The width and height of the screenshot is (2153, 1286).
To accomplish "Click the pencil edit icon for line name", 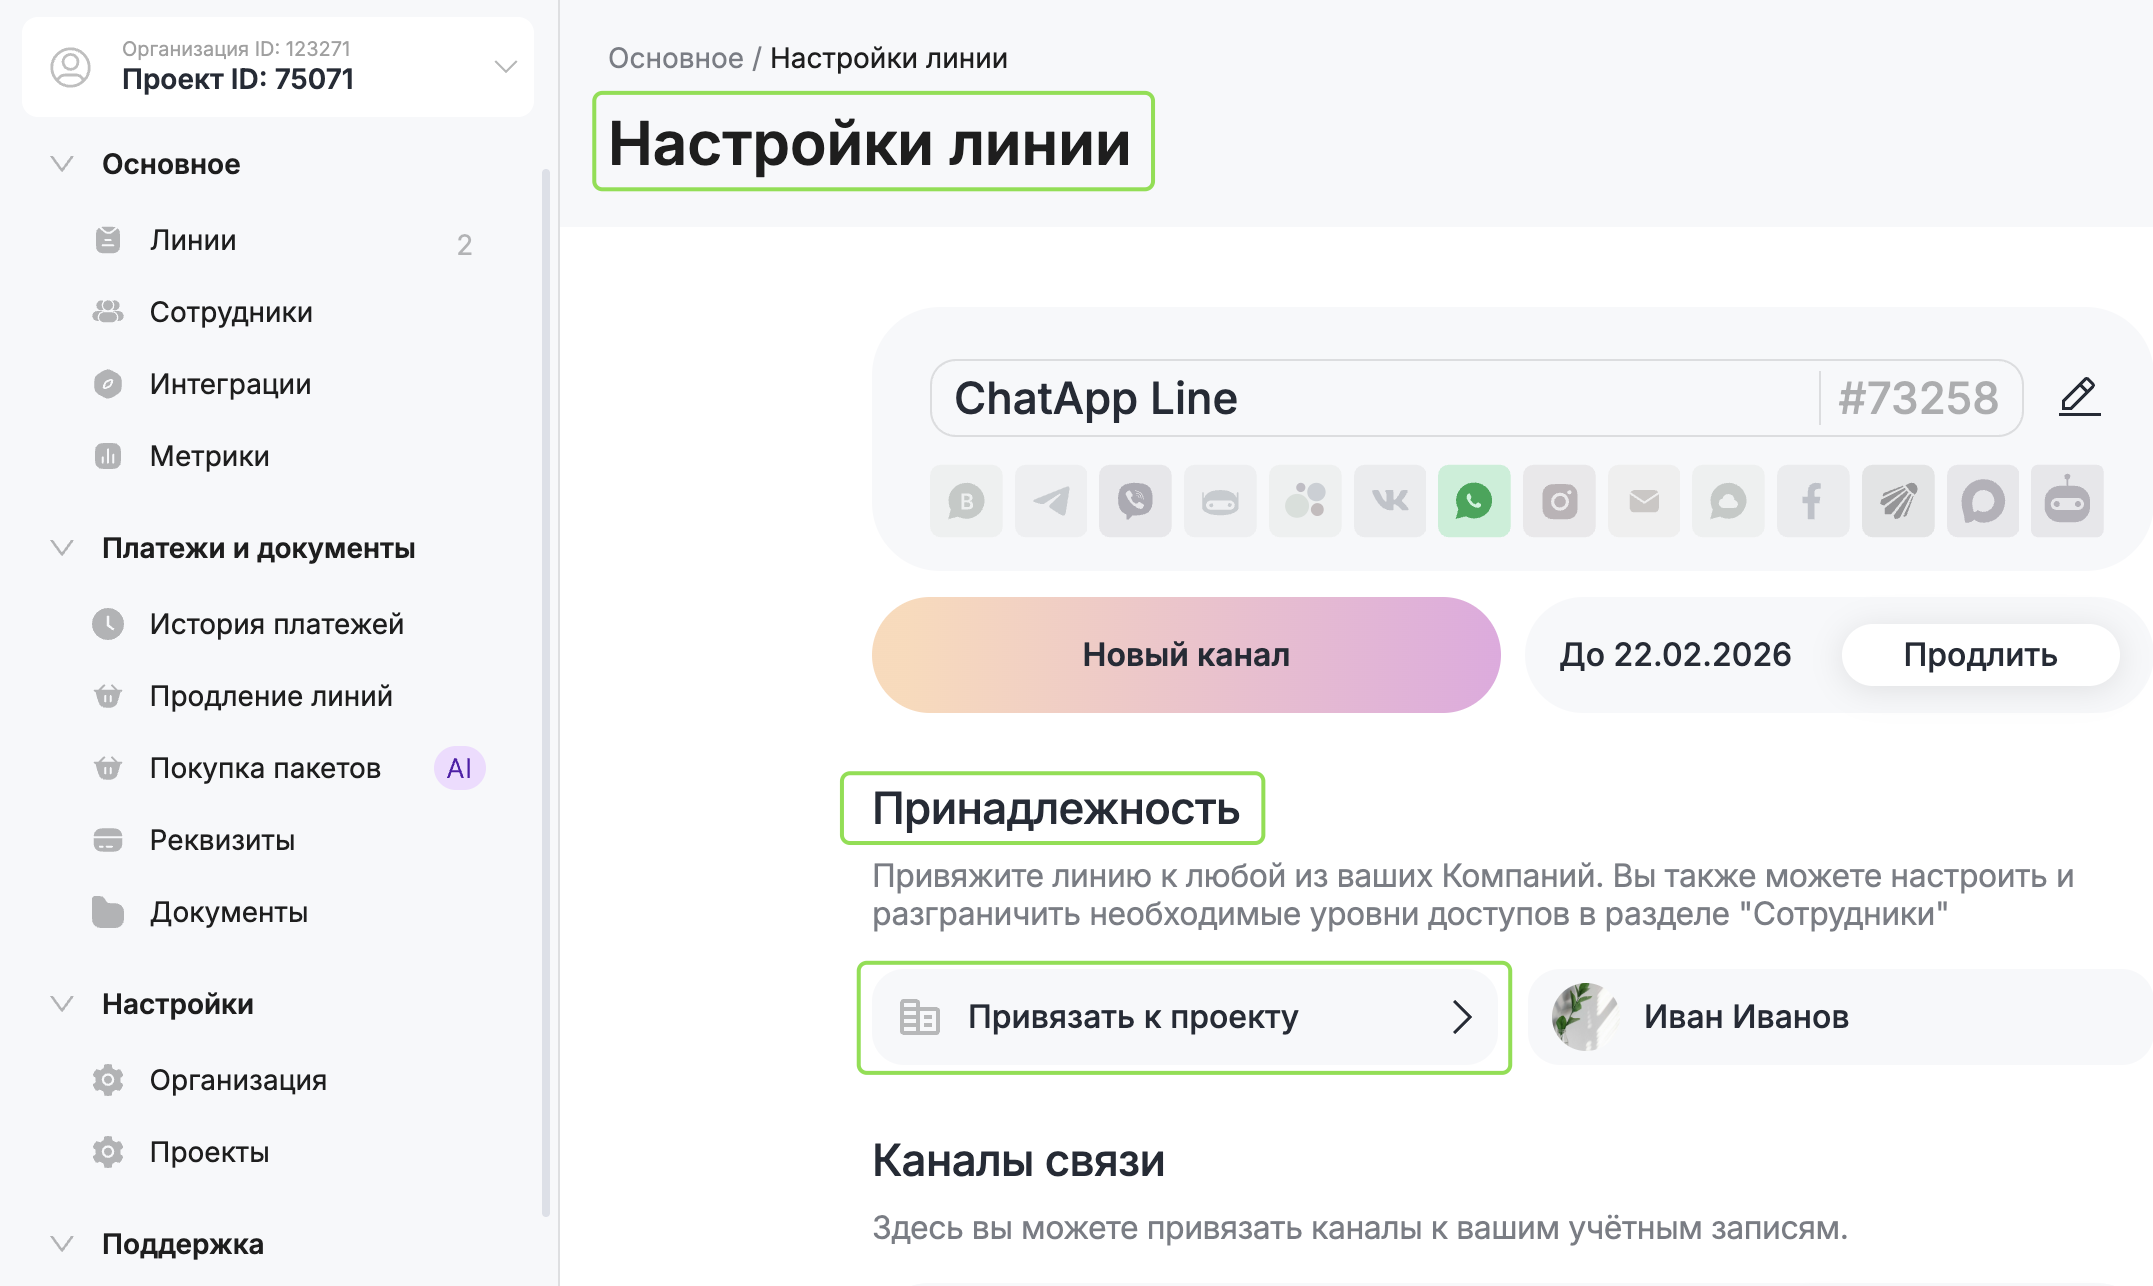I will tap(2079, 397).
